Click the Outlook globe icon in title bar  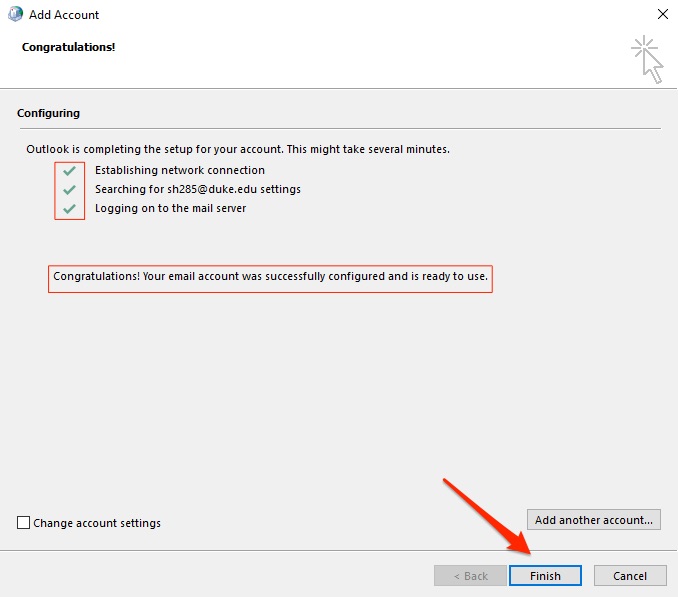click(x=16, y=14)
